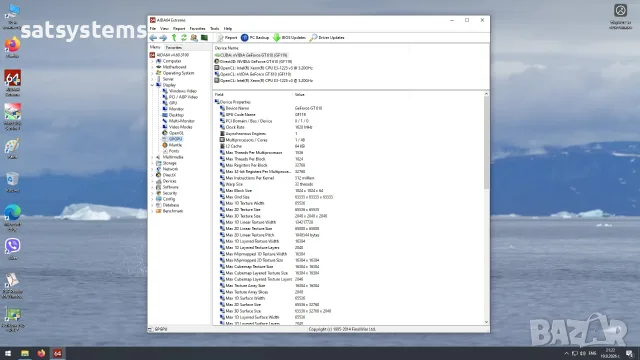Switch to the Menu tab in the sidebar

coord(155,47)
